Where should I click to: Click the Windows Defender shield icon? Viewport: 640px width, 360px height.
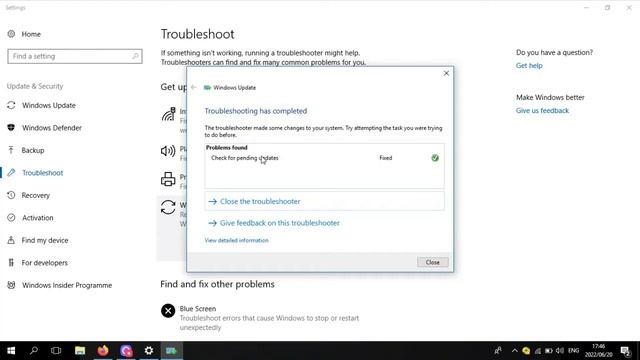11,128
